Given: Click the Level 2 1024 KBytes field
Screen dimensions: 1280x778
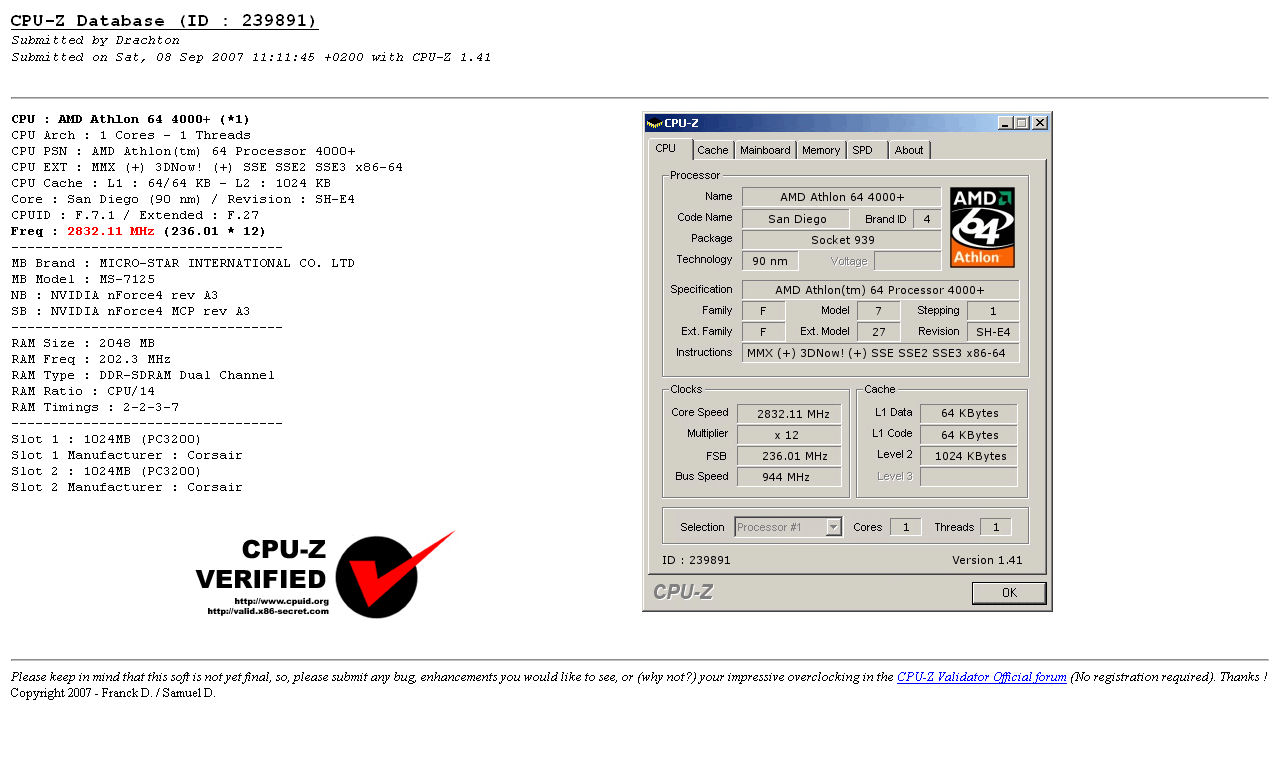Looking at the screenshot, I should click(968, 456).
